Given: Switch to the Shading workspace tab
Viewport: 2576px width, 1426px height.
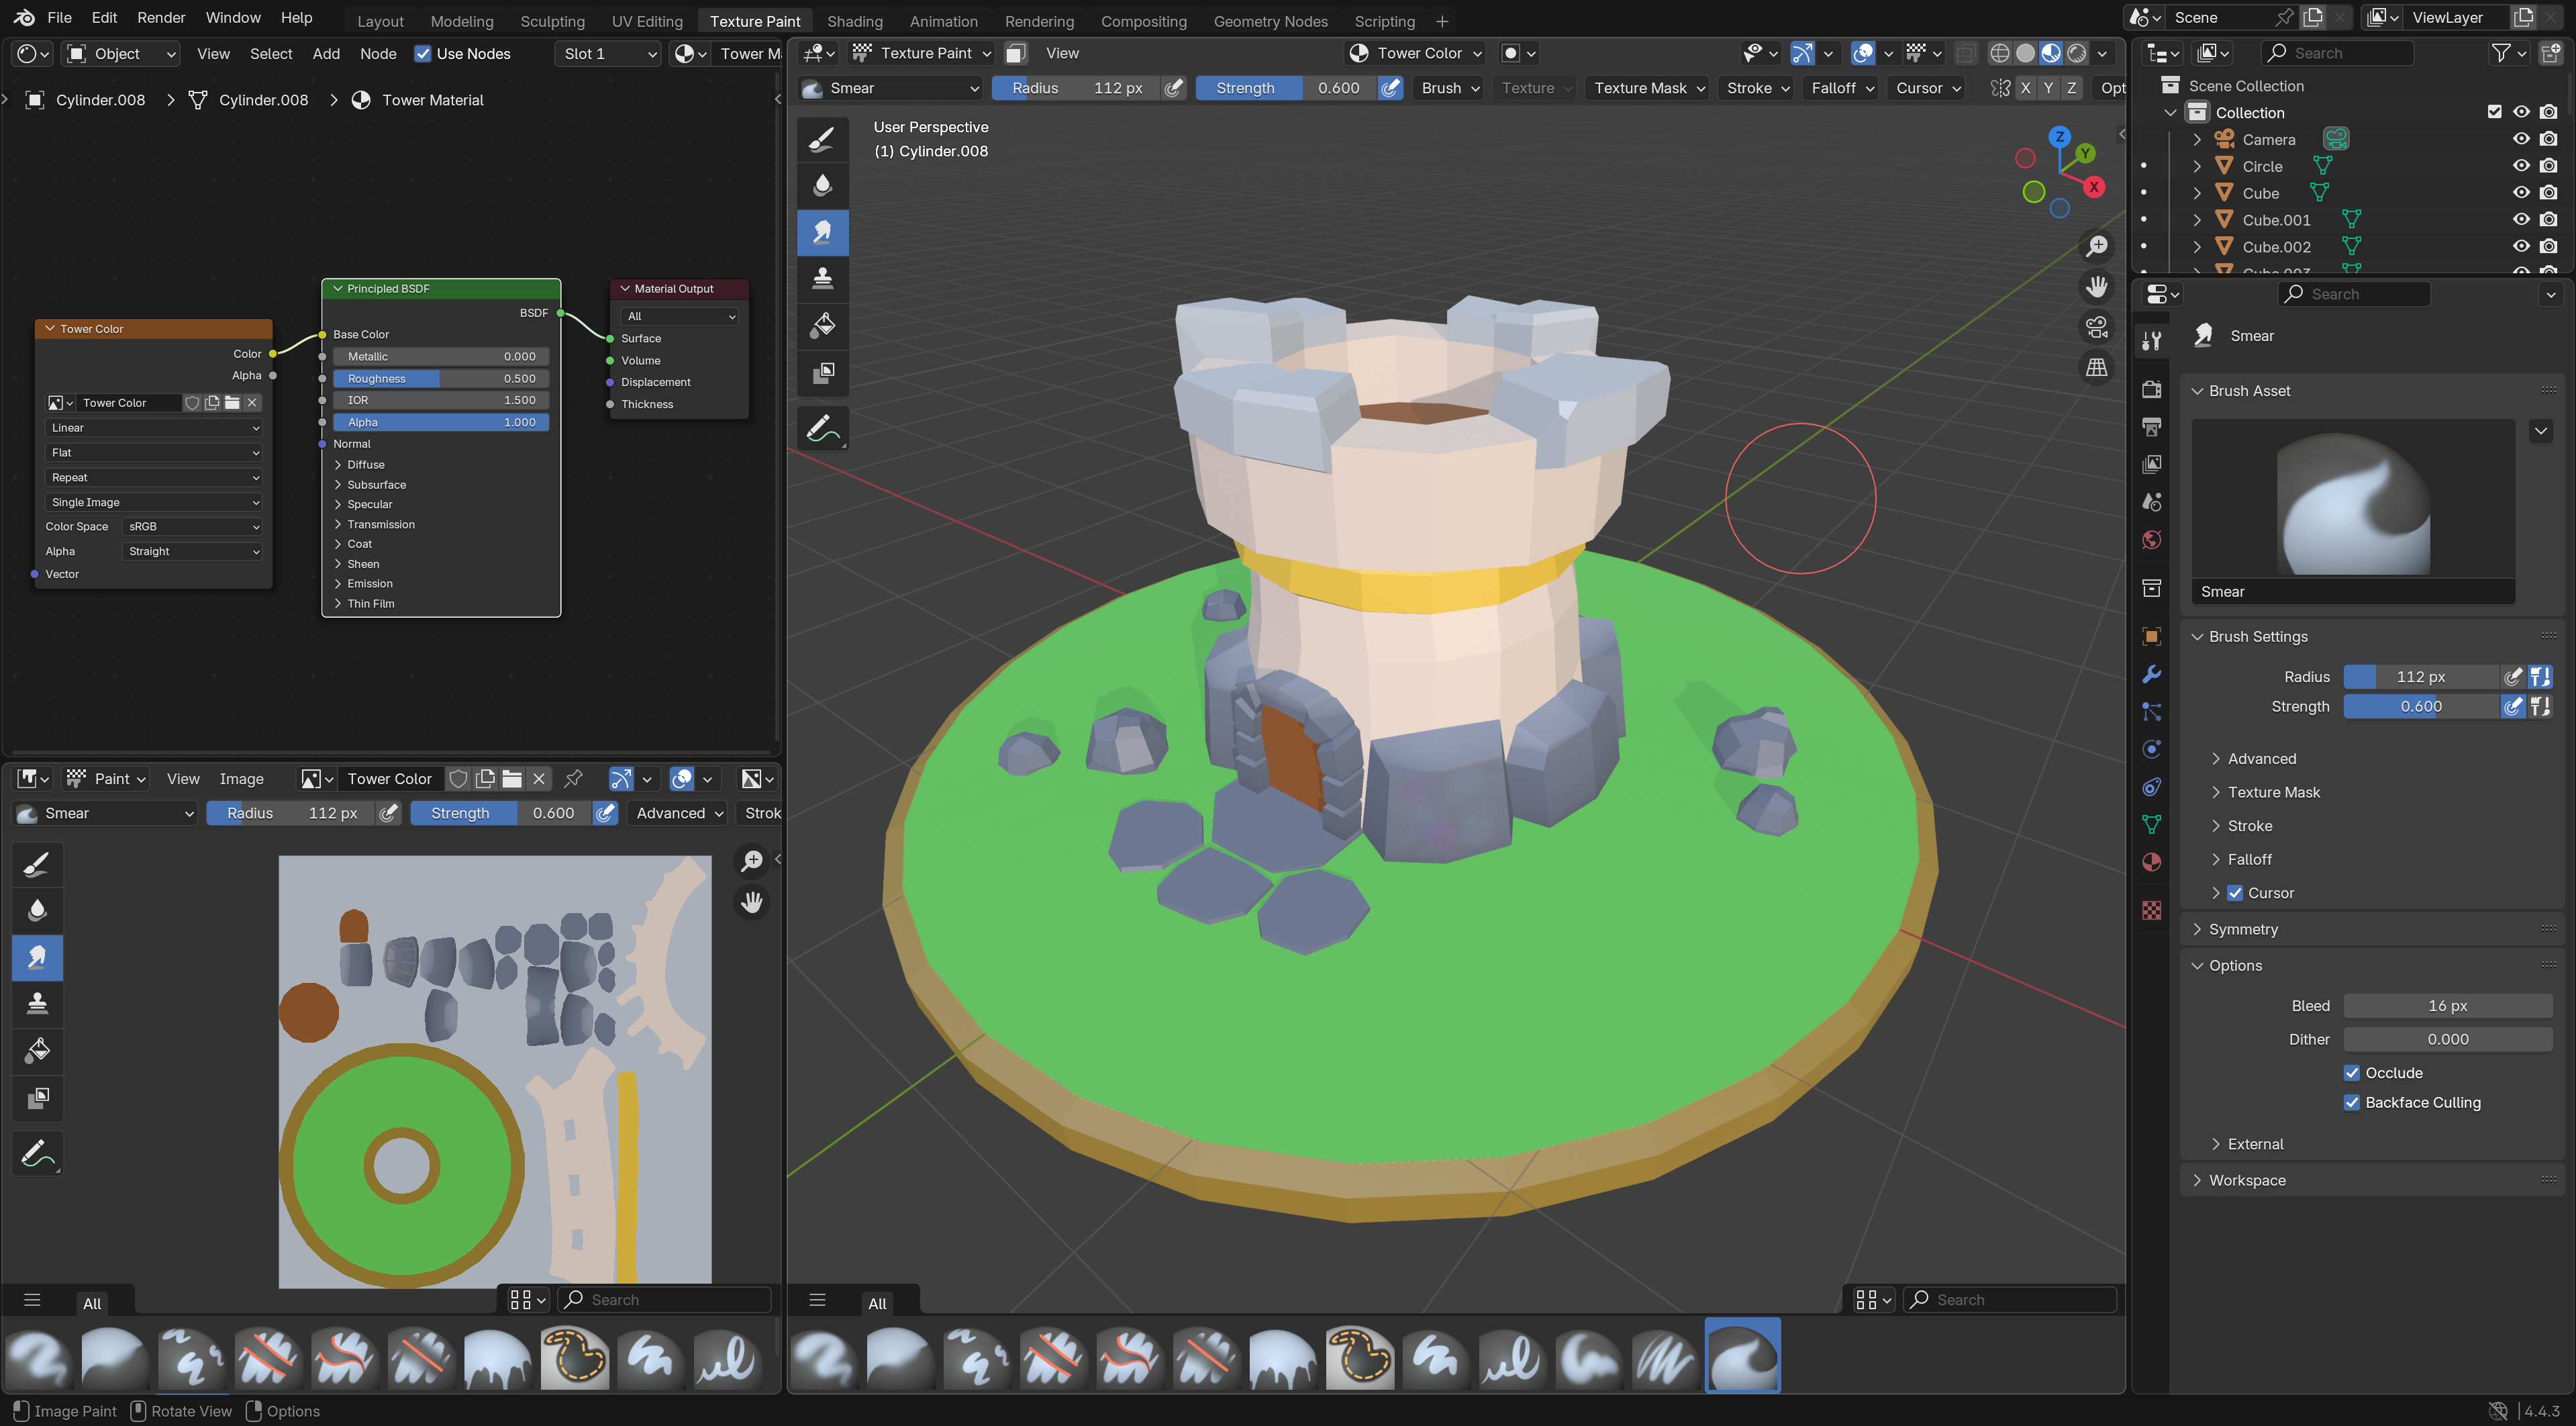Looking at the screenshot, I should tap(854, 21).
